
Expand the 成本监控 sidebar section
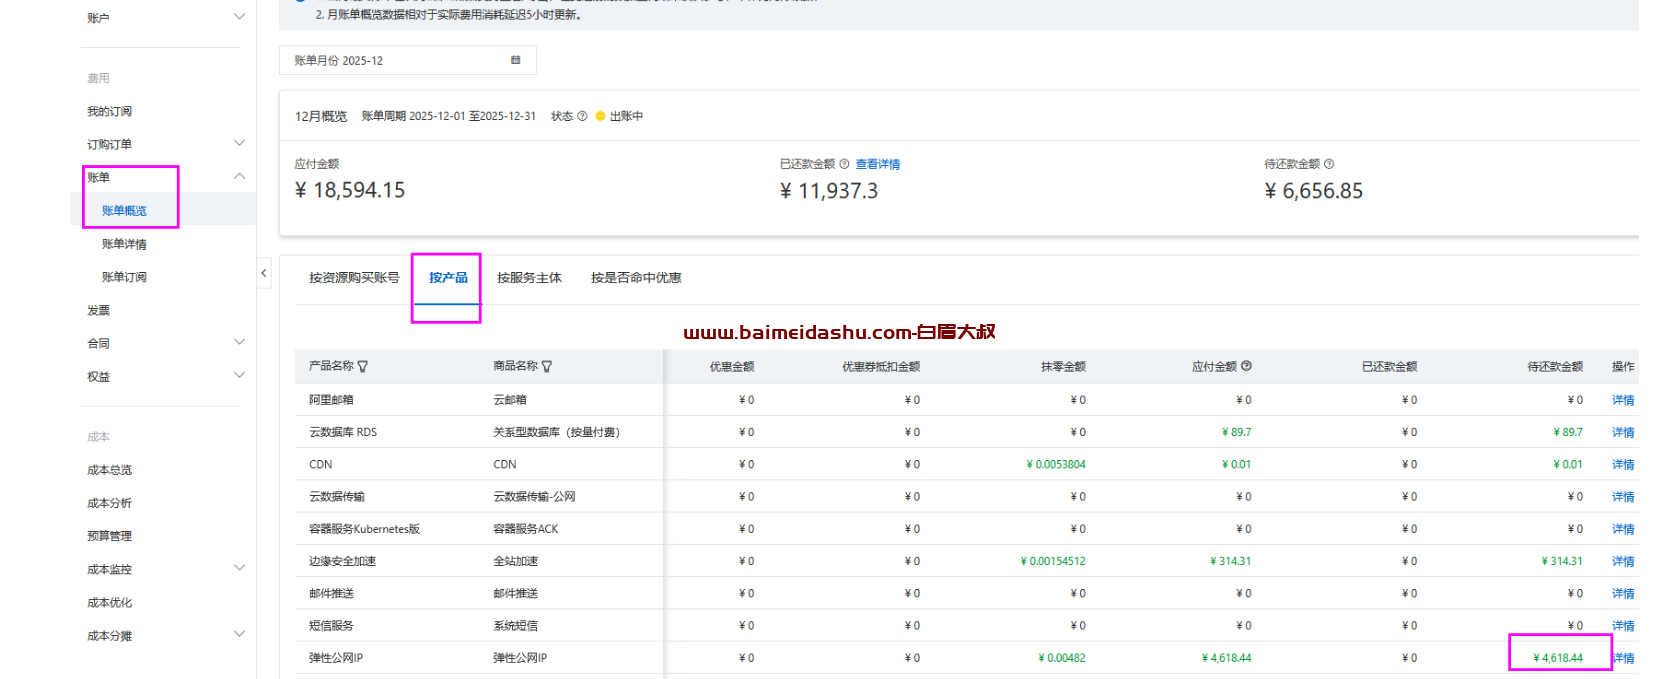coord(239,568)
